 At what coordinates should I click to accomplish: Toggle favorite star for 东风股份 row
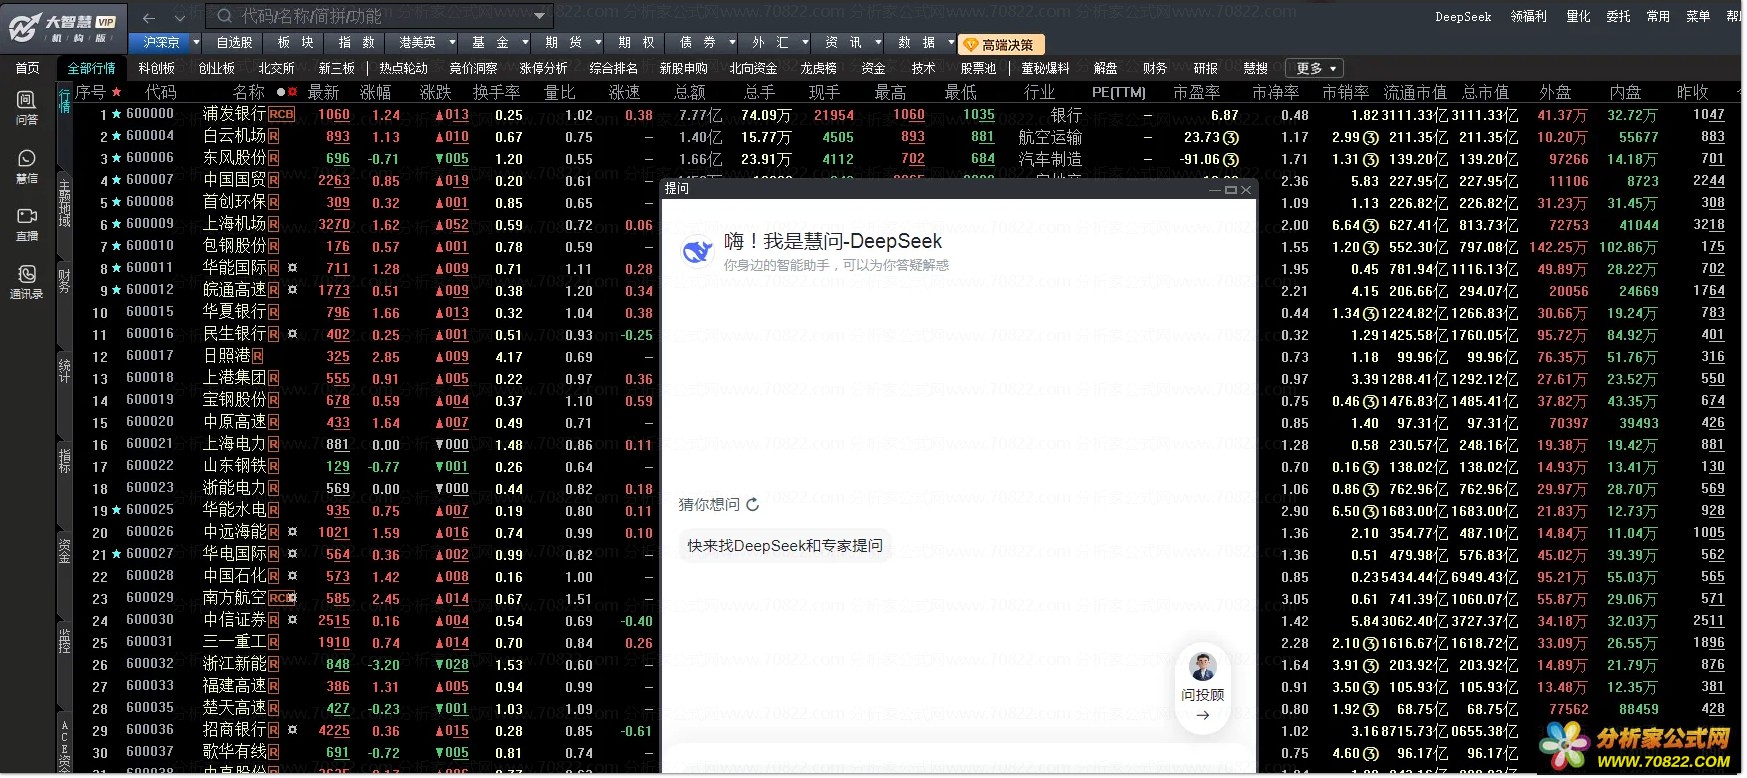pos(116,159)
